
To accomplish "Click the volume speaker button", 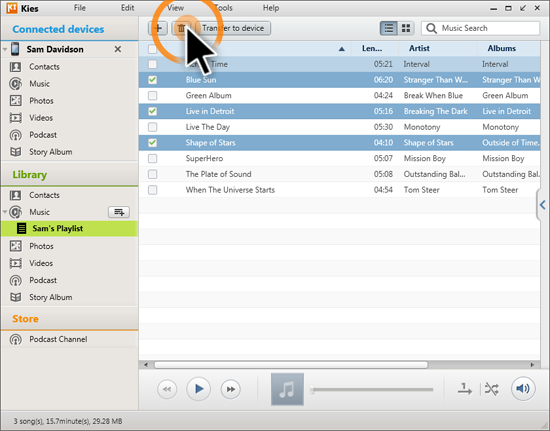I will click(x=523, y=389).
